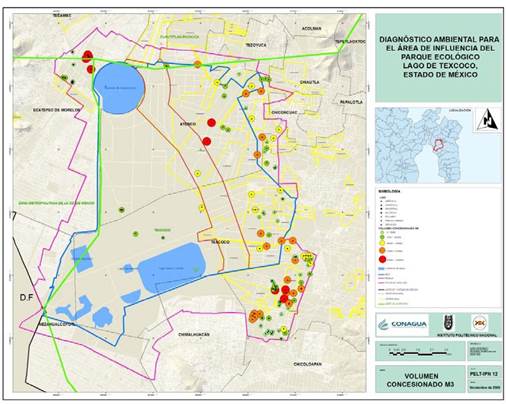This screenshot has height=404, width=506.
Task: Click the scale bar graphic
Action: tap(418, 352)
